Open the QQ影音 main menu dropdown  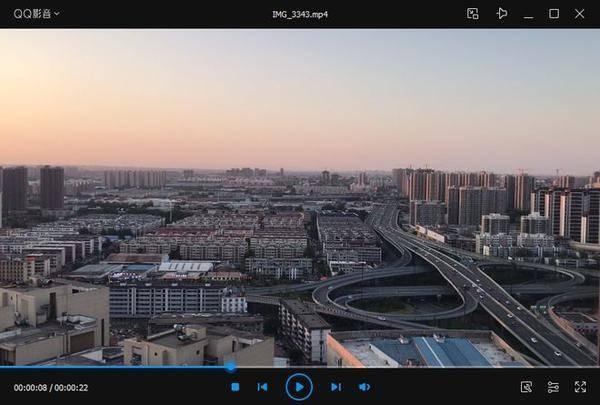(36, 14)
